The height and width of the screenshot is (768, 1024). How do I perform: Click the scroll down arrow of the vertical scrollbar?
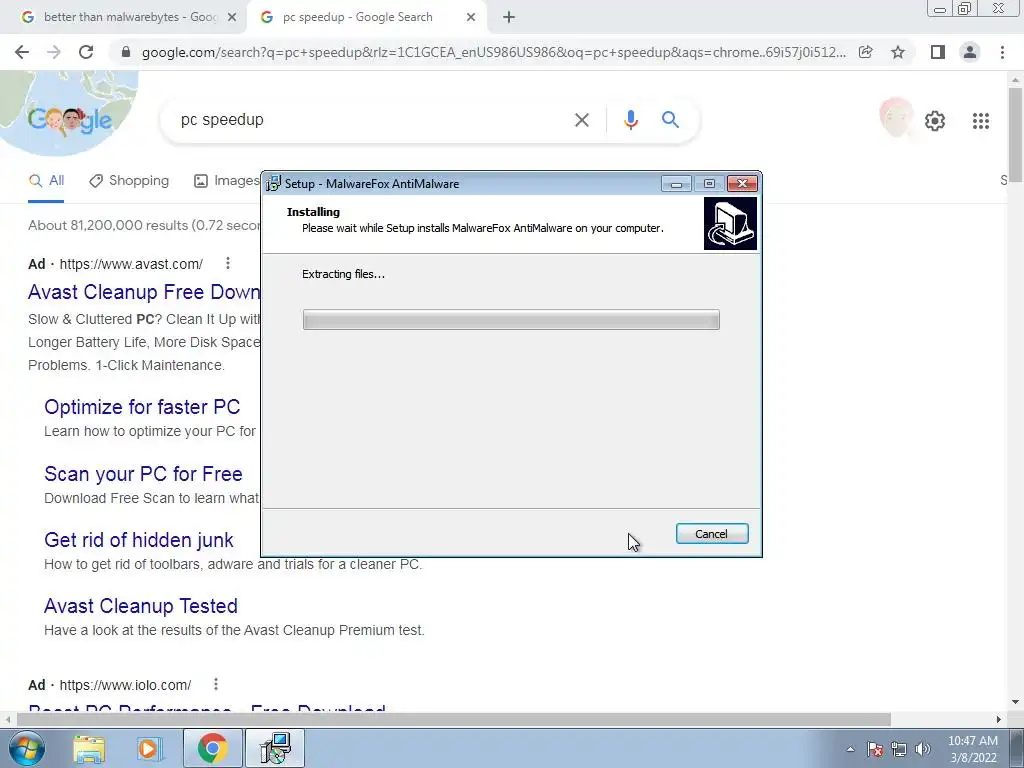[x=1016, y=703]
